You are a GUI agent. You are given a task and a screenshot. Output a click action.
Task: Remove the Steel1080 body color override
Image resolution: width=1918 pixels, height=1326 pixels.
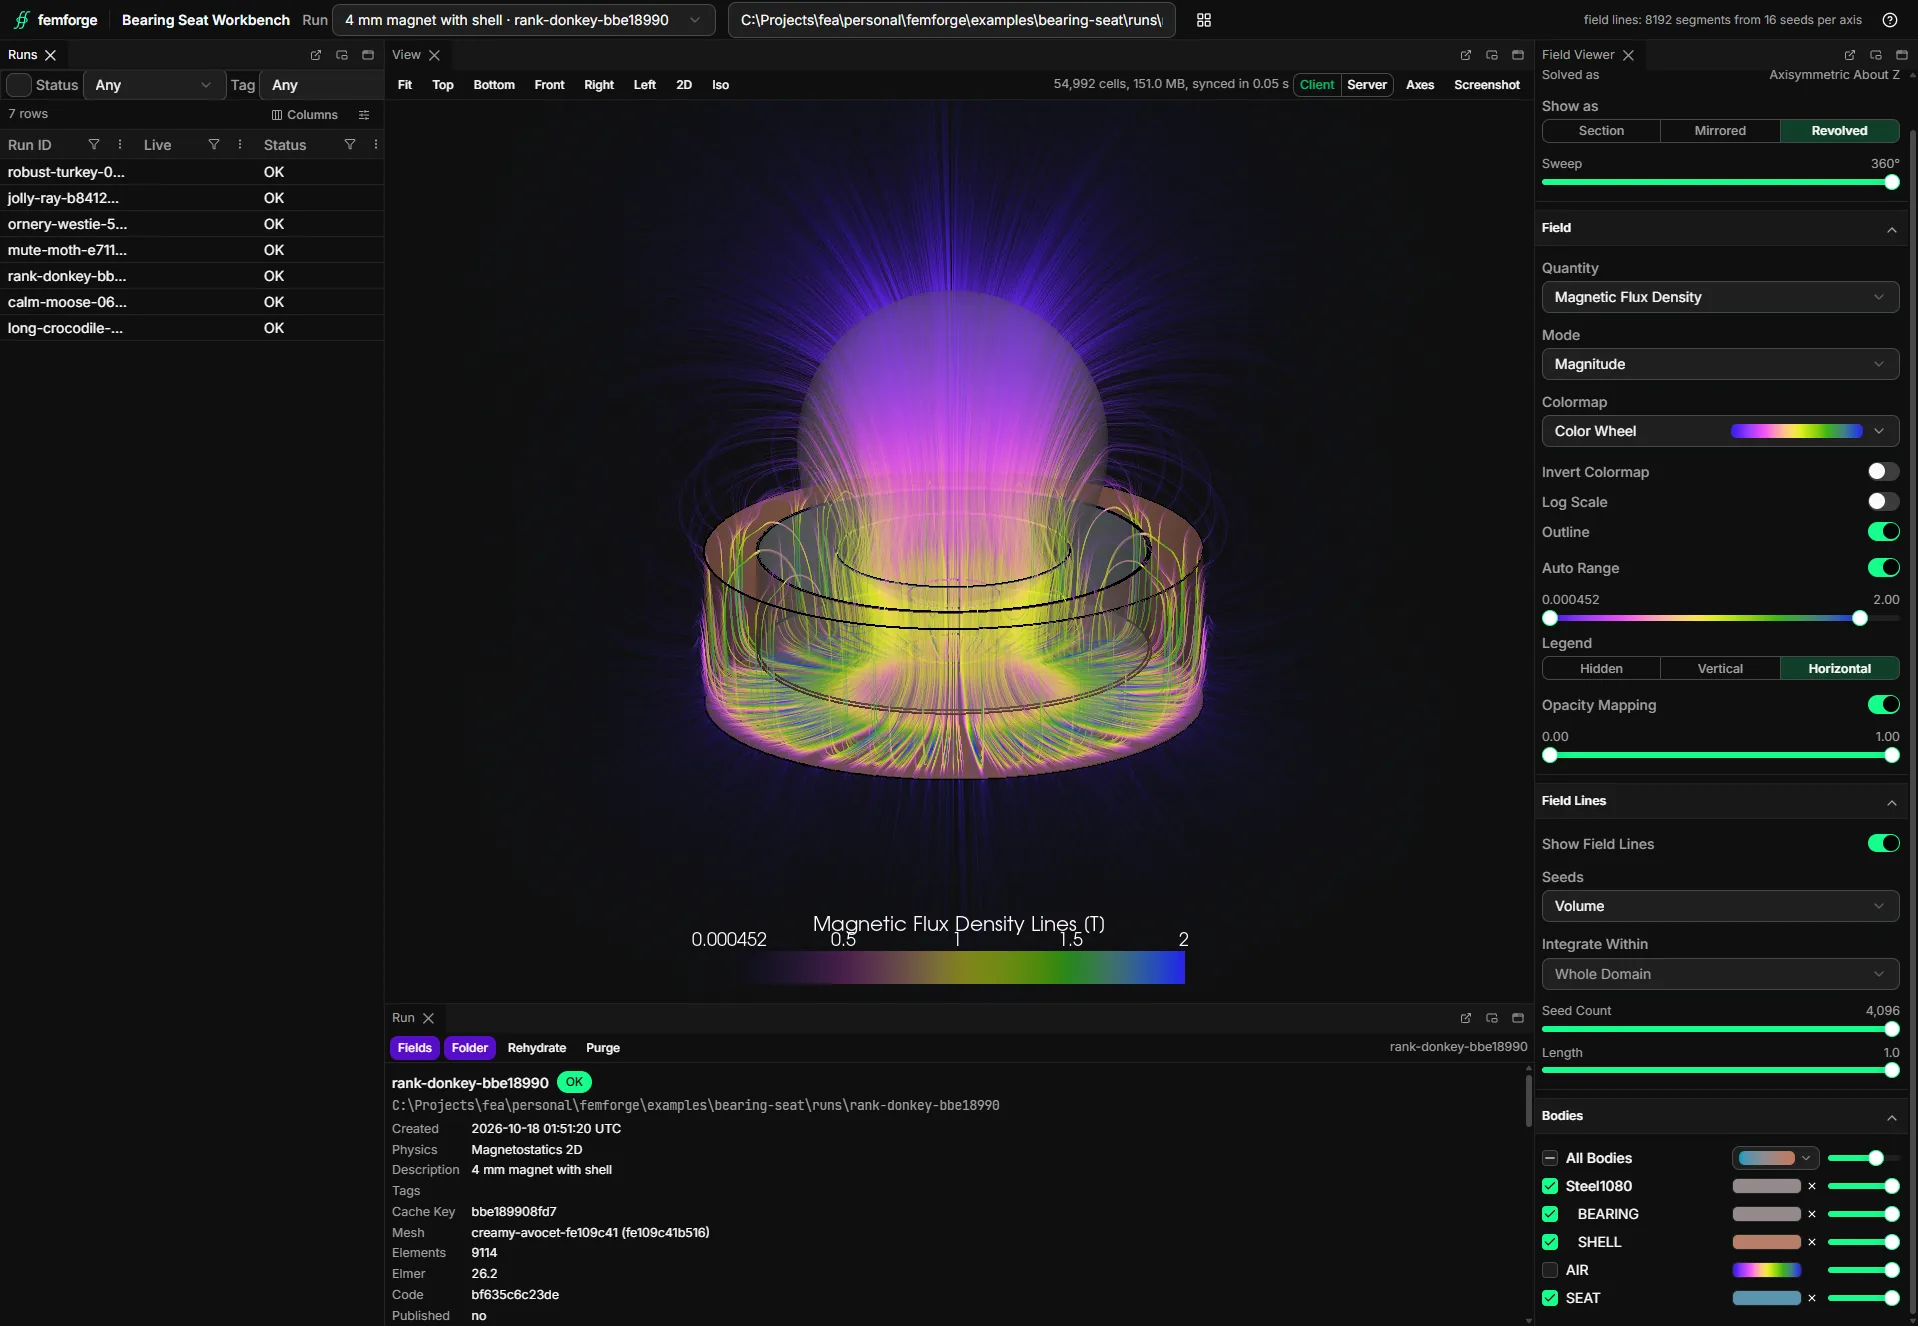pos(1812,1186)
